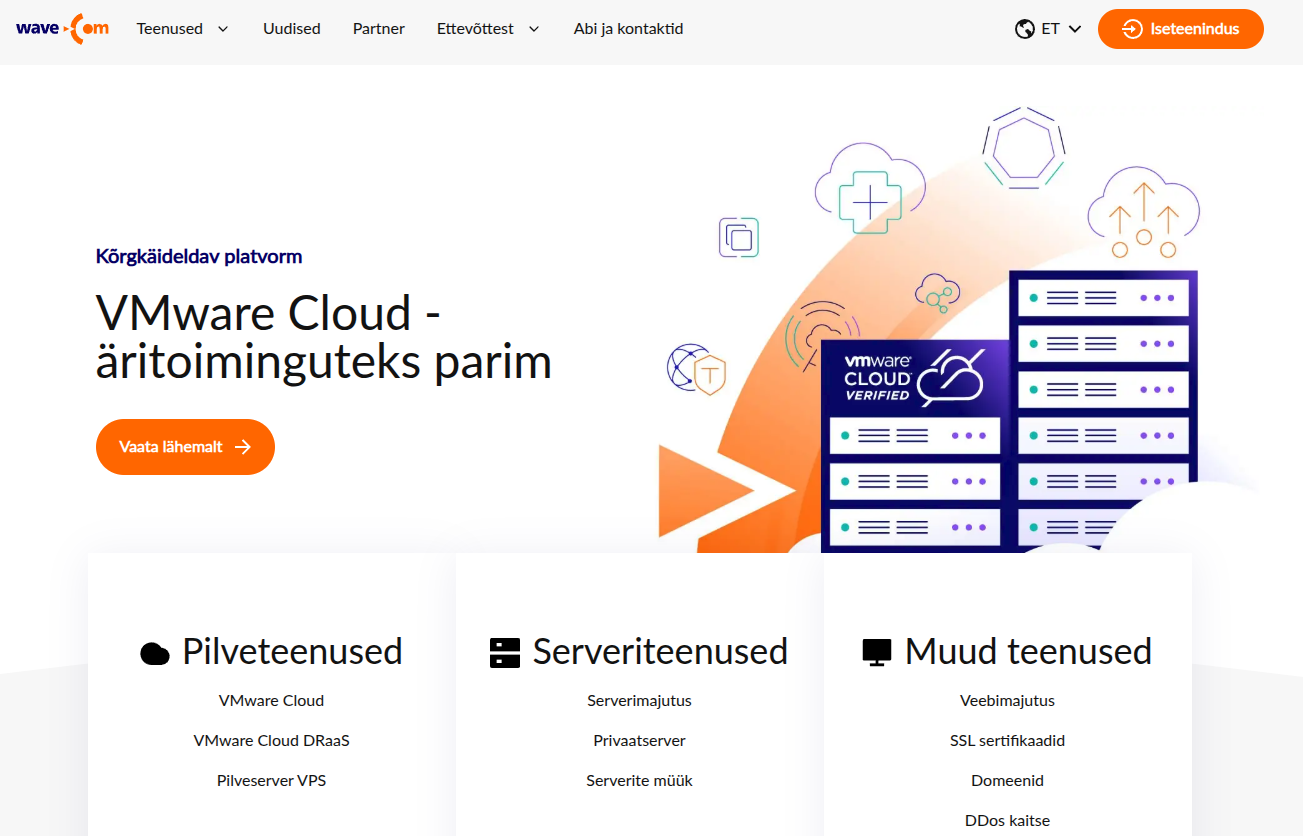
Task: Expand the Ettevõttest dropdown menu
Action: point(488,29)
